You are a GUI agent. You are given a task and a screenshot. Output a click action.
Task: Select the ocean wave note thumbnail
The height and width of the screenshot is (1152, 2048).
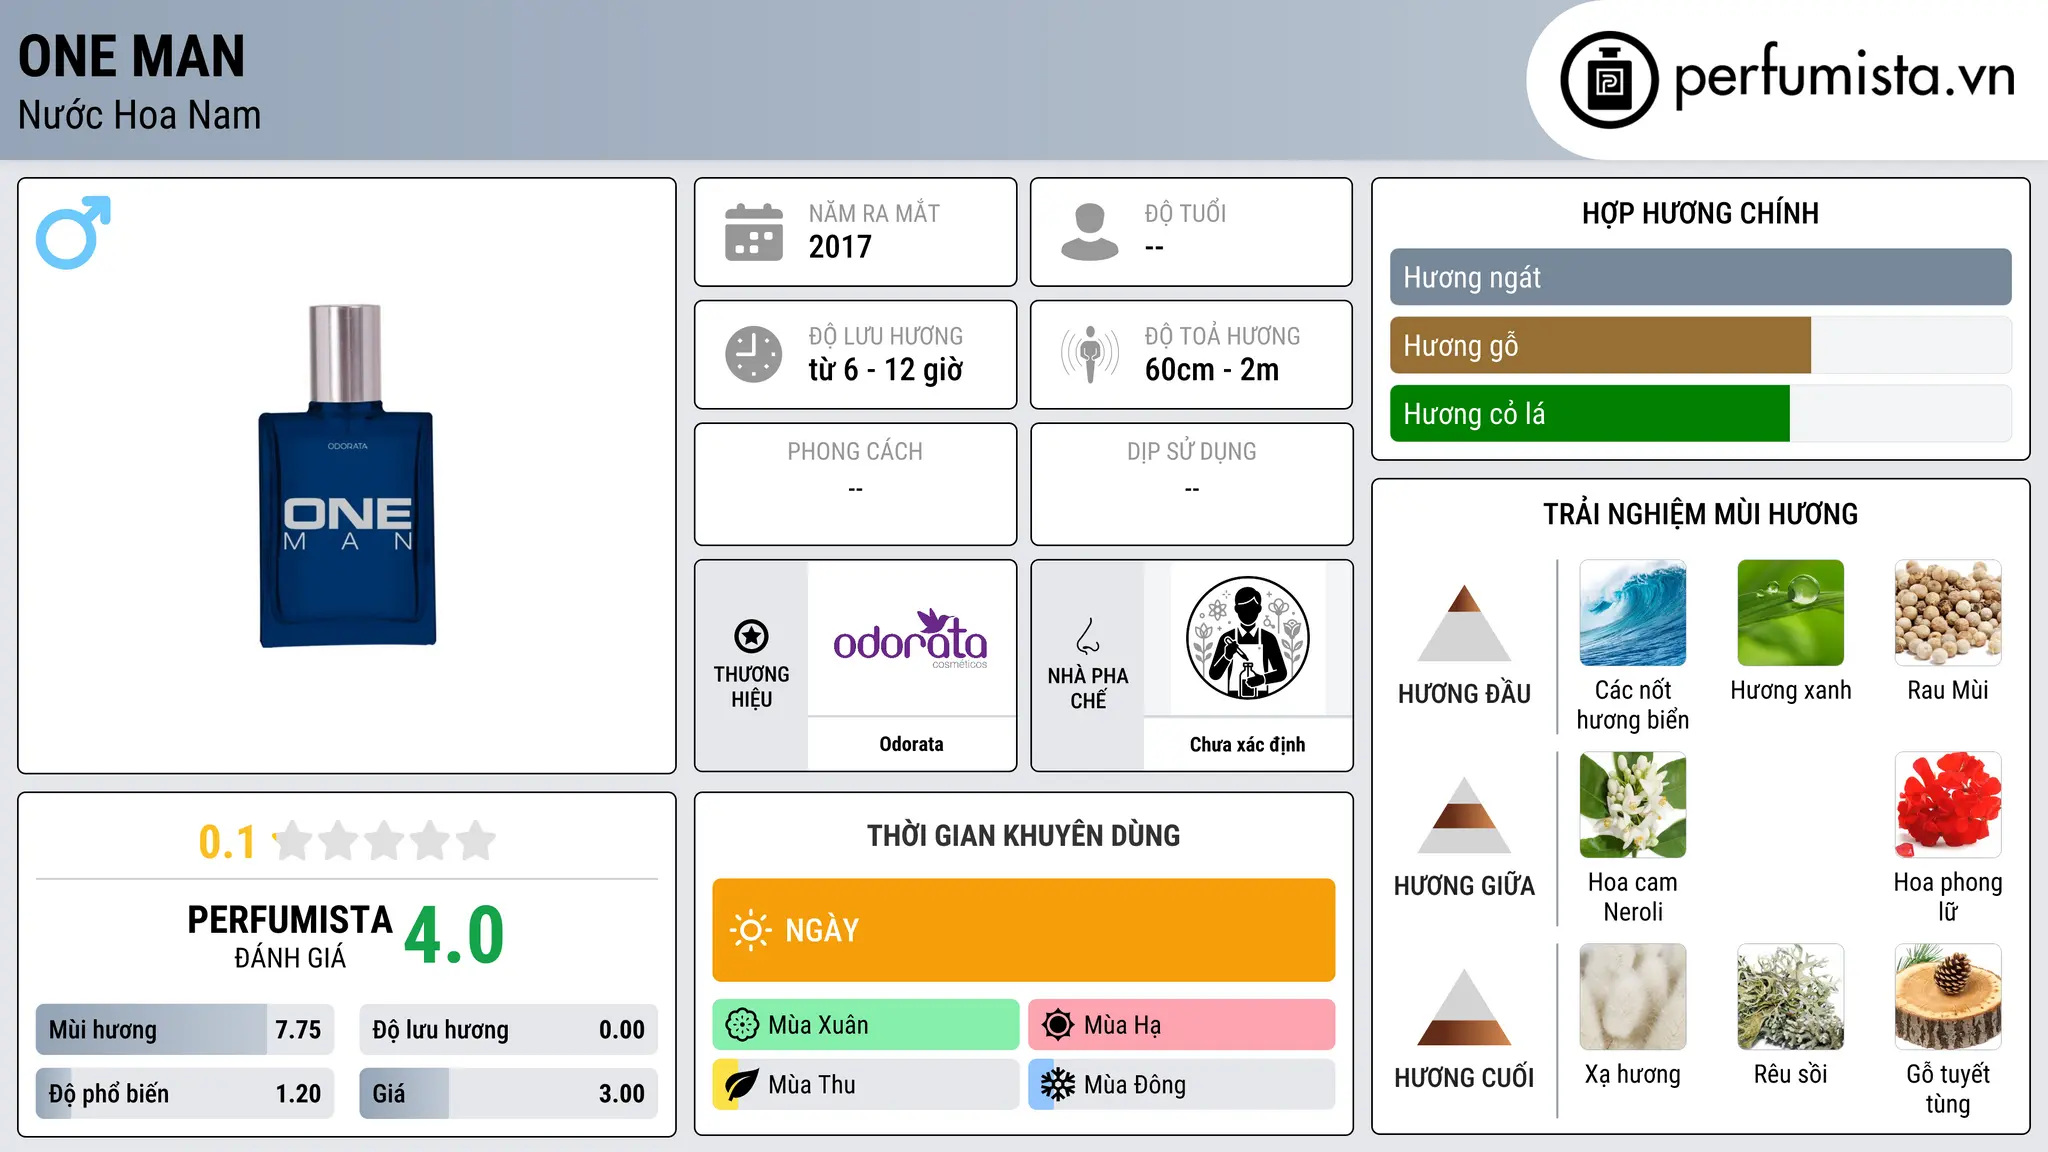click(x=1633, y=613)
